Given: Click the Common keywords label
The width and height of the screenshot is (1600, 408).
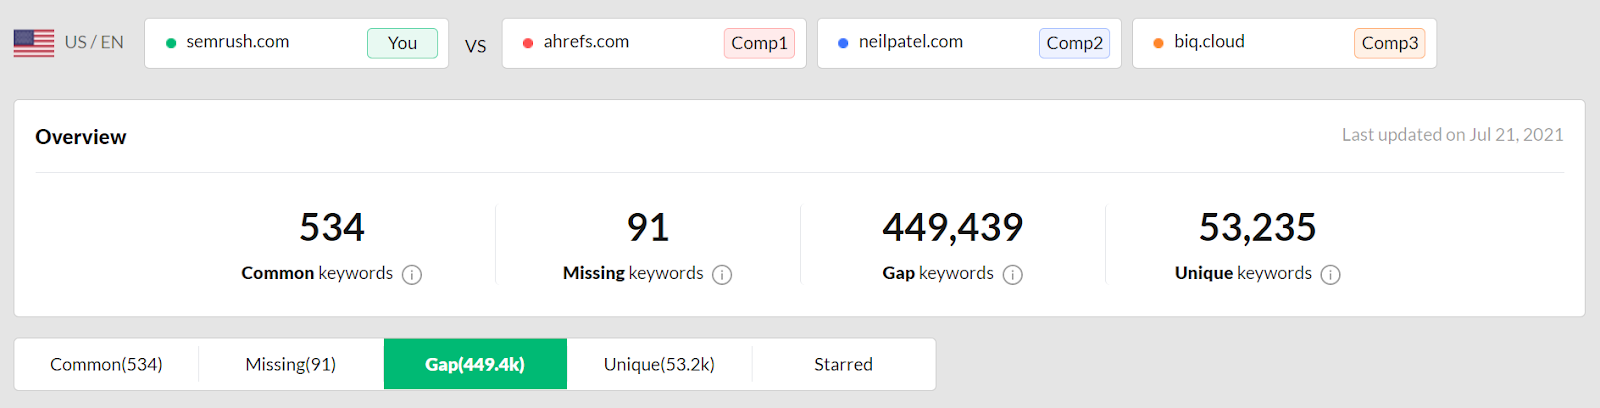Looking at the screenshot, I should (x=317, y=273).
